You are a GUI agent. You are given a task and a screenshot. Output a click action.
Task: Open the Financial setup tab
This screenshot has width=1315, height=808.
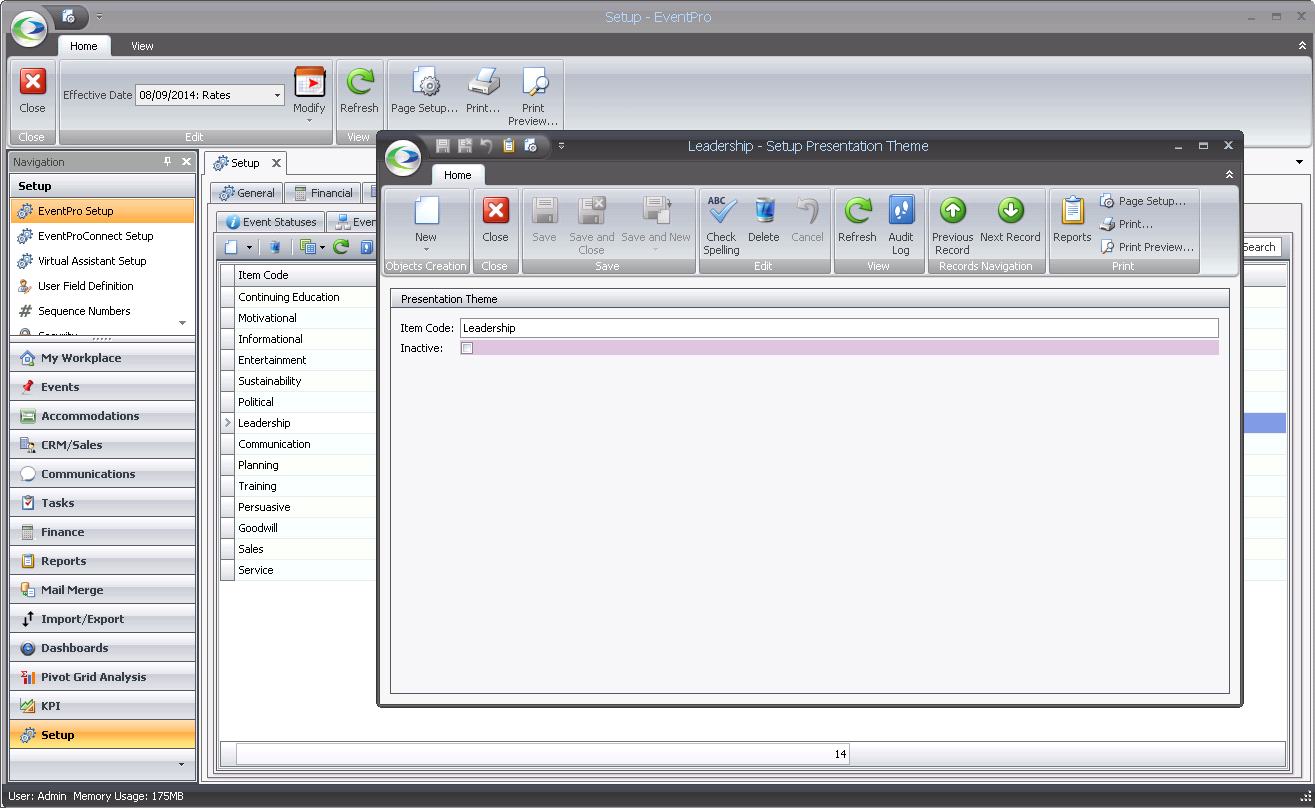[x=322, y=193]
